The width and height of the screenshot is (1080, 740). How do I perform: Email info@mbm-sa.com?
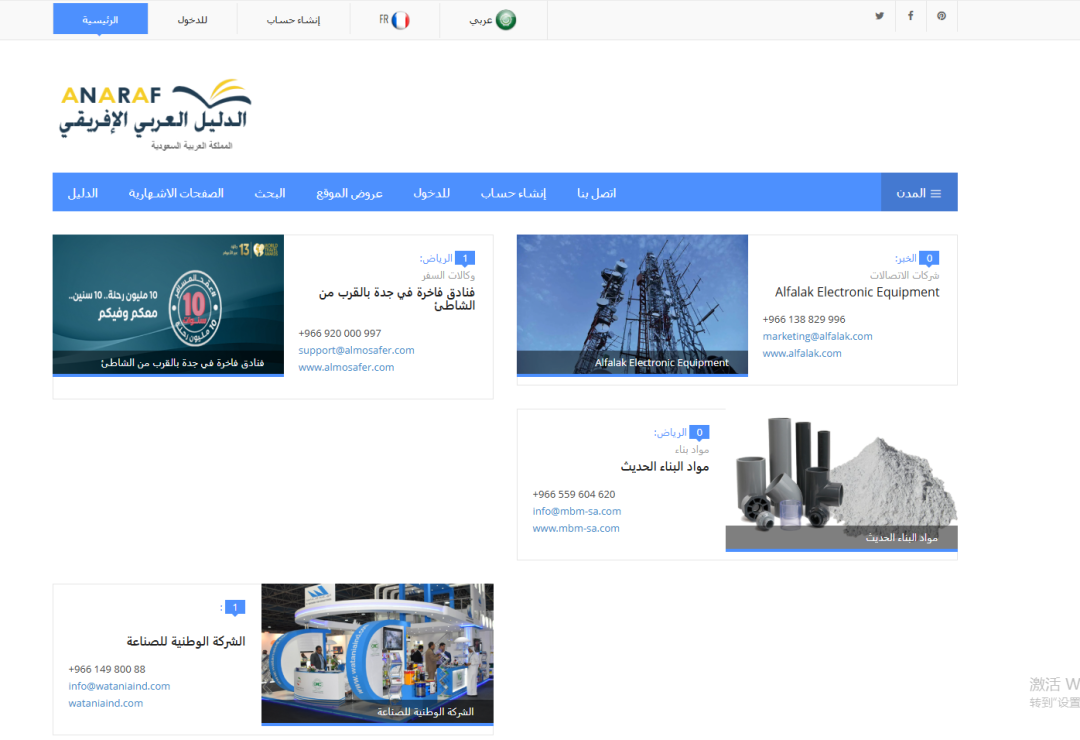tap(577, 511)
